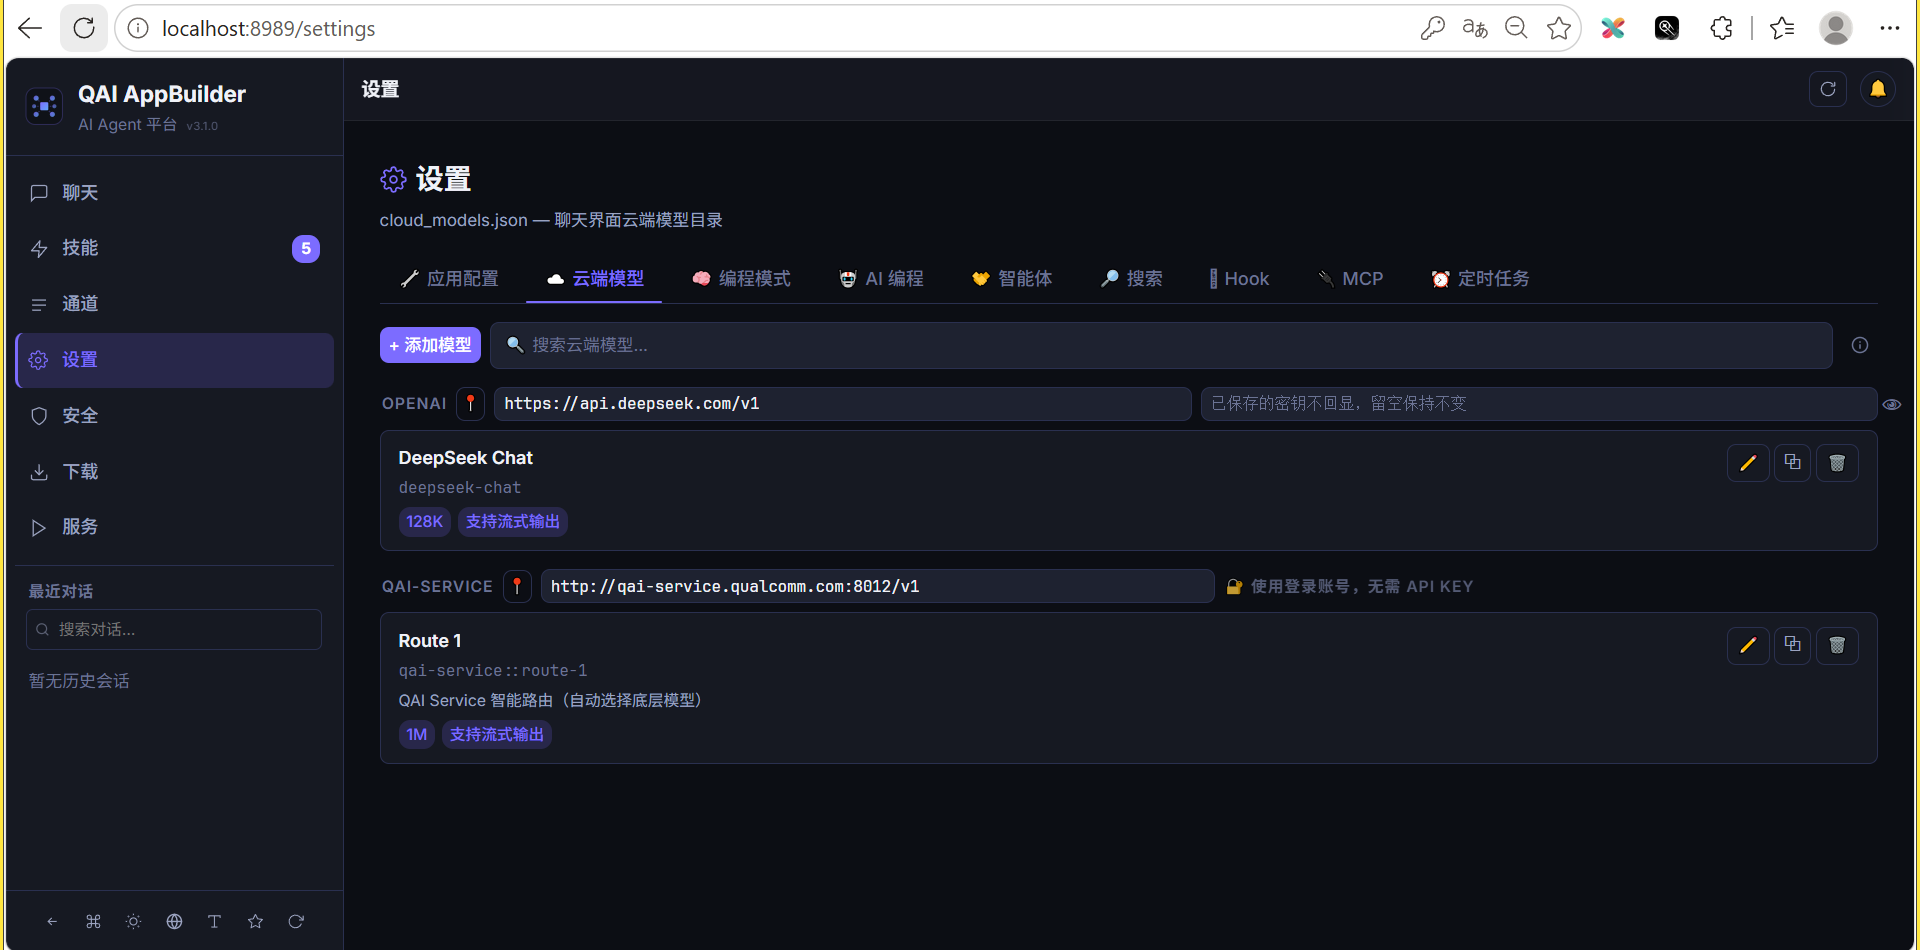
Task: Click the skills badge showing 5
Action: tap(306, 249)
